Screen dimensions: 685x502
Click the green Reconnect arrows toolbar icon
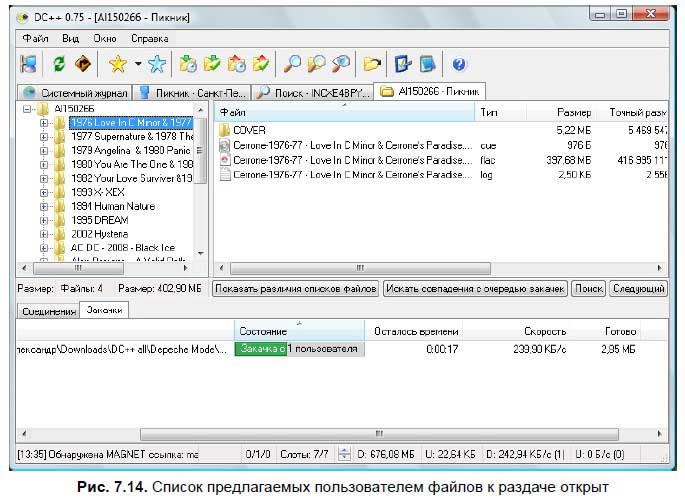click(60, 64)
